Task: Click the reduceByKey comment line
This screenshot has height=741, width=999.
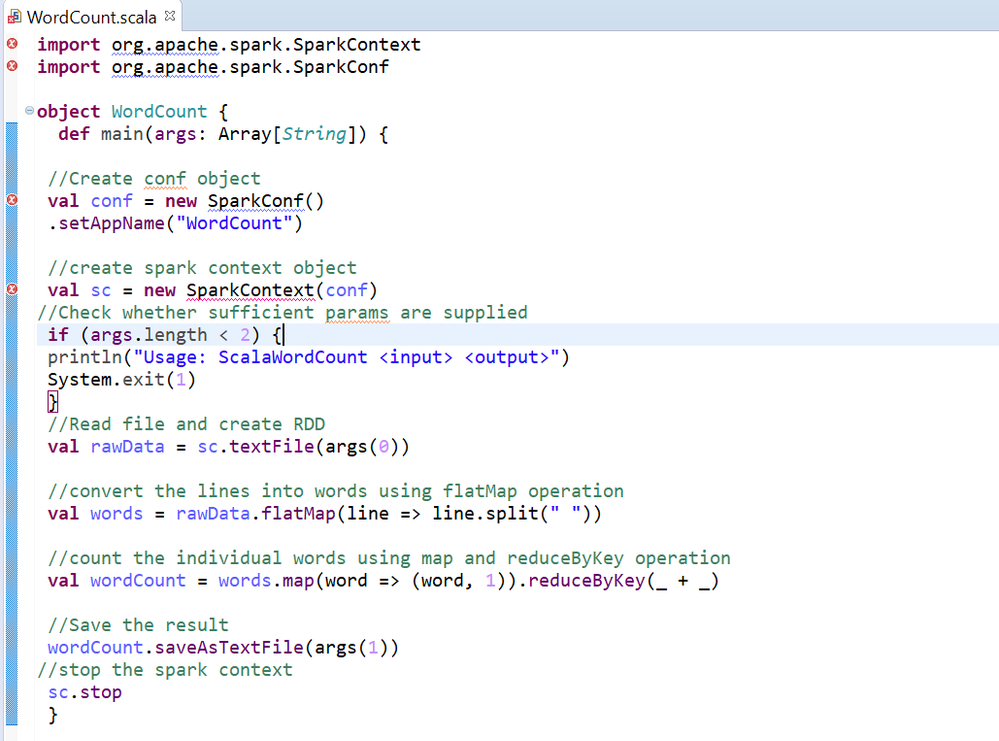Action: 389,558
